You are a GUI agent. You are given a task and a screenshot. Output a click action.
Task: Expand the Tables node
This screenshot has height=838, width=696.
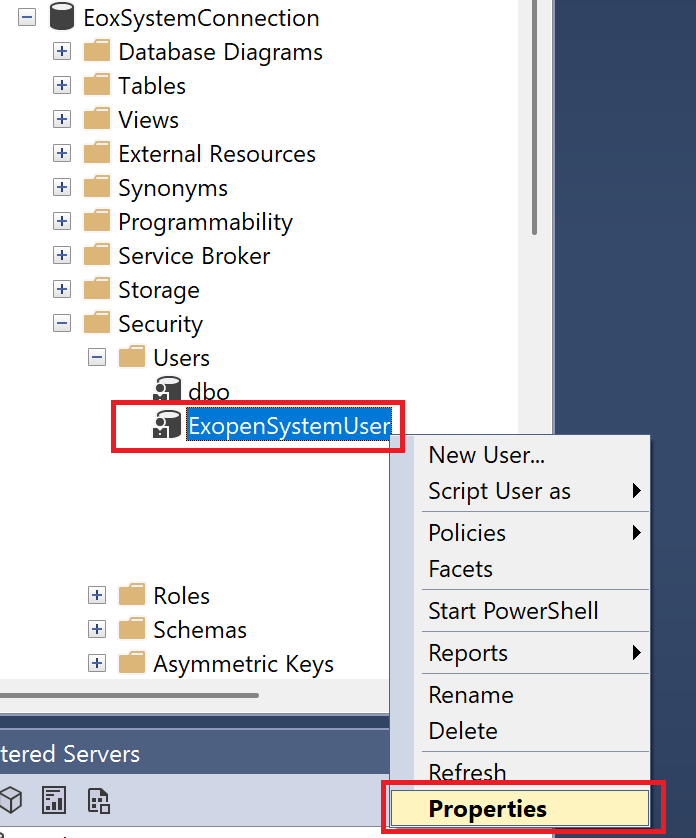point(62,86)
